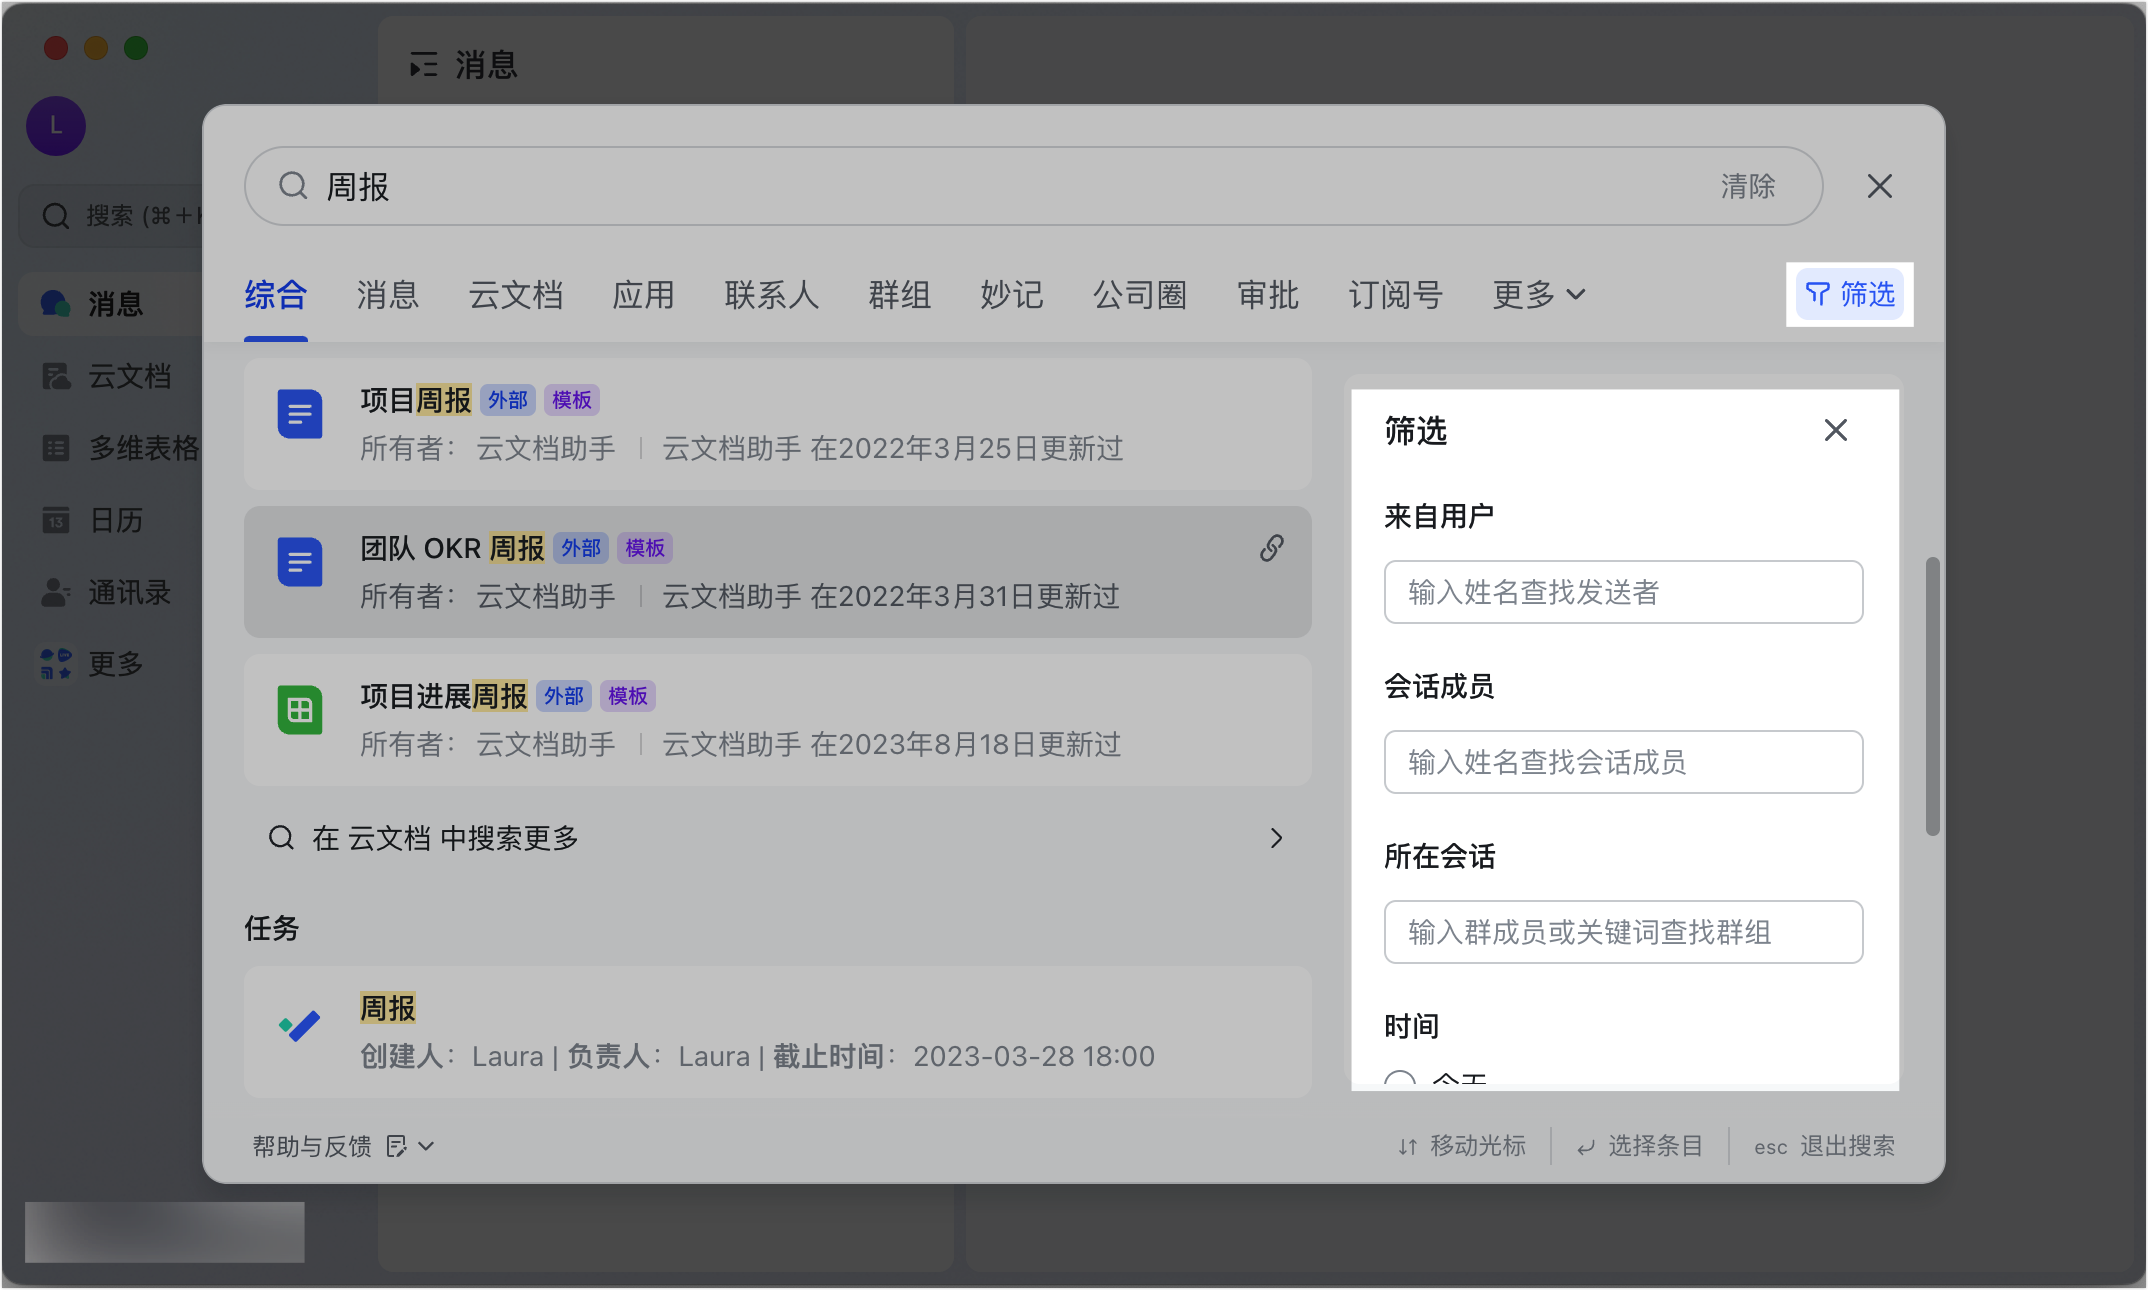
Task: Click the blue doc icon of 项目周报
Action: (299, 414)
